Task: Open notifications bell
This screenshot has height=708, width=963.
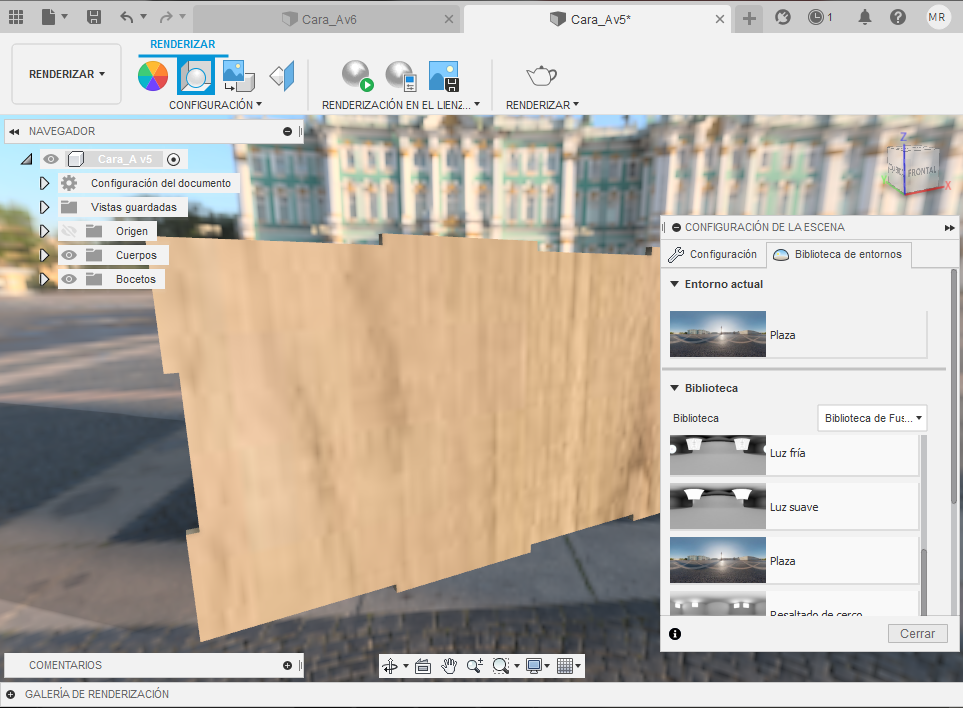Action: tap(865, 17)
